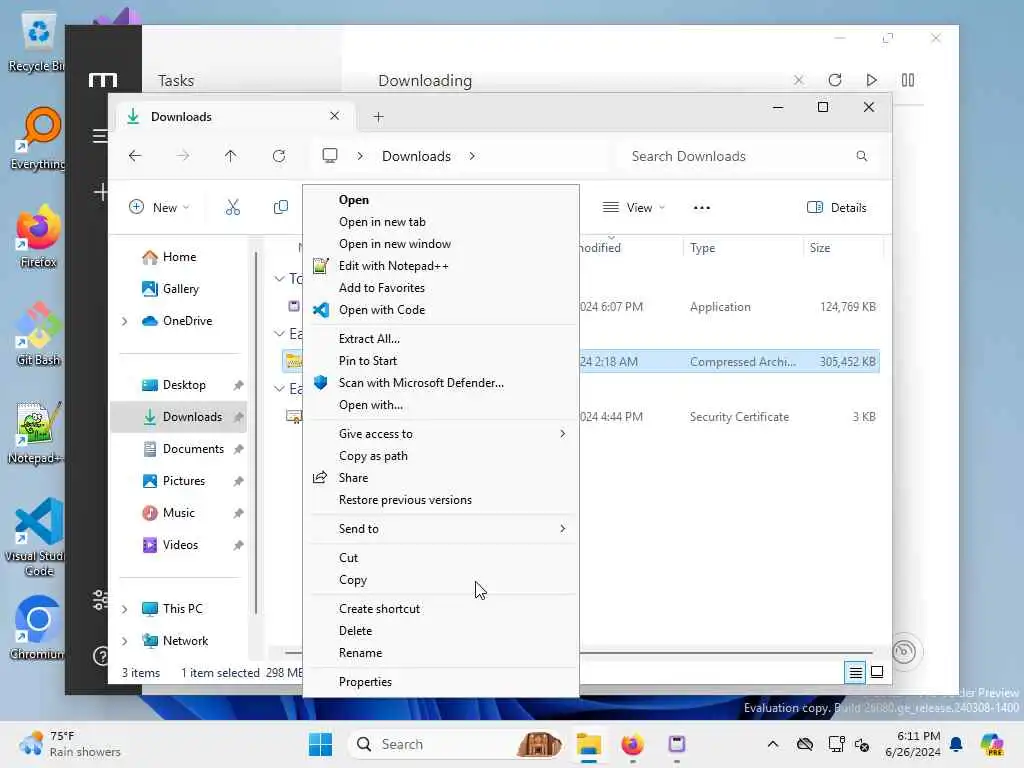Click the File Explorer taskbar icon

pyautogui.click(x=588, y=744)
